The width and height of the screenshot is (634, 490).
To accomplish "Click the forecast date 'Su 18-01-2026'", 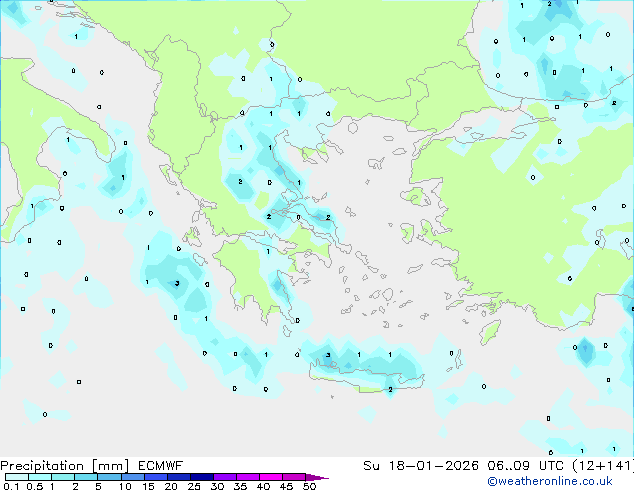I will click(x=421, y=465).
